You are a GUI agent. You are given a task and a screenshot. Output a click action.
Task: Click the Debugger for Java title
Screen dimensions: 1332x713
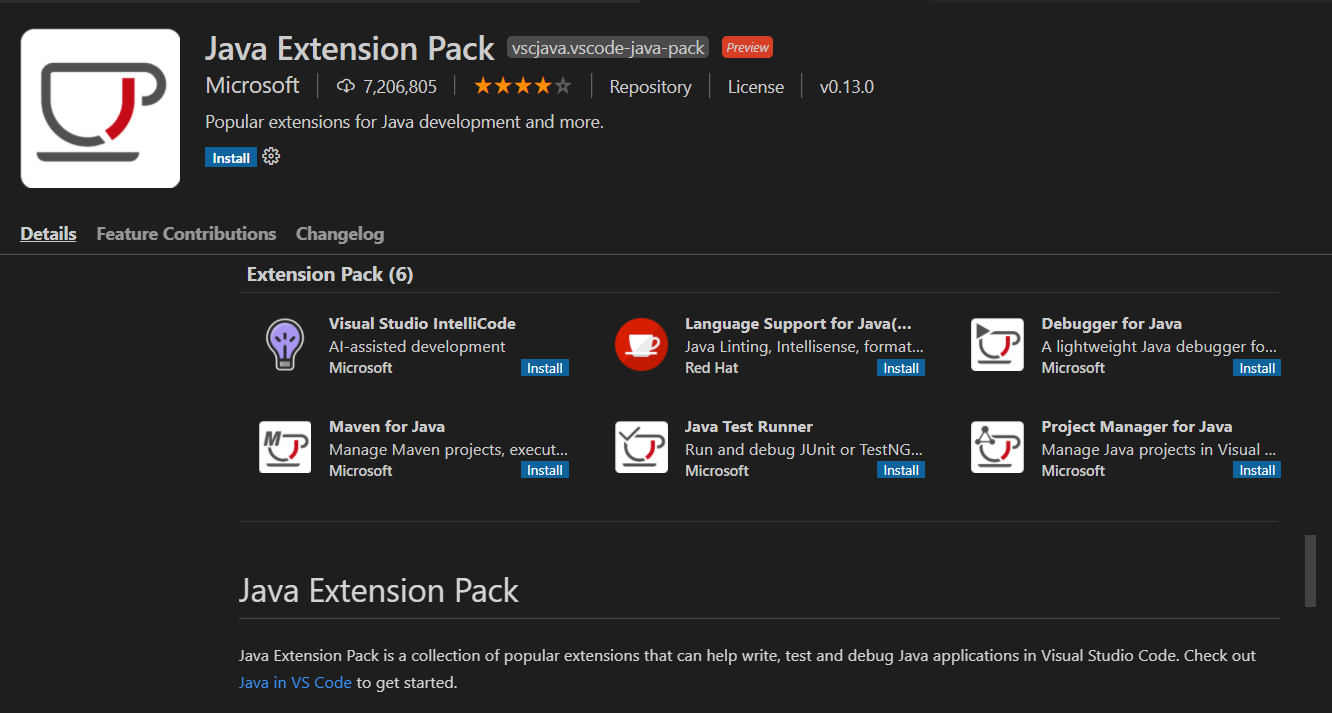click(x=1111, y=324)
